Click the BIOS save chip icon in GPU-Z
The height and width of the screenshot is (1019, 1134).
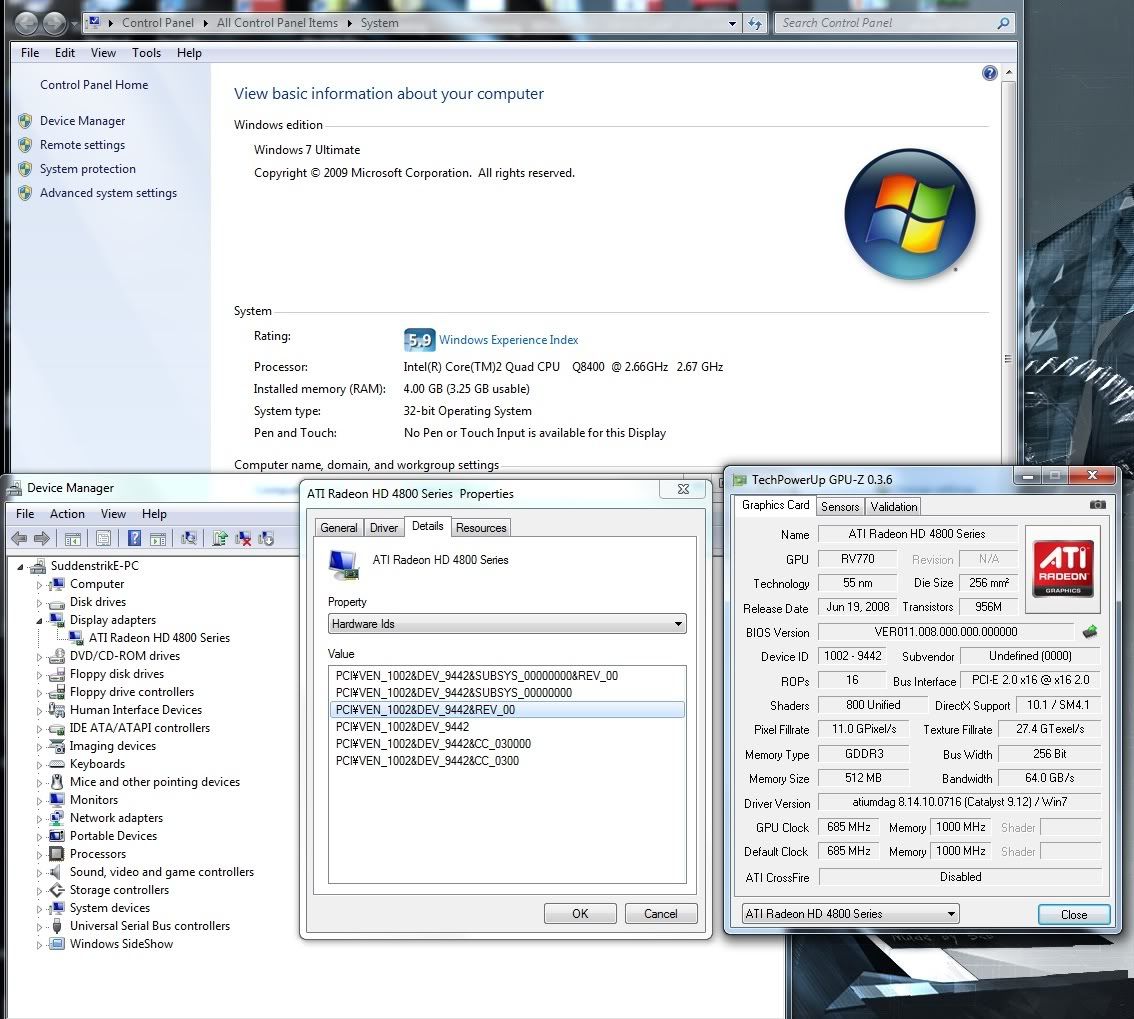coord(1090,632)
